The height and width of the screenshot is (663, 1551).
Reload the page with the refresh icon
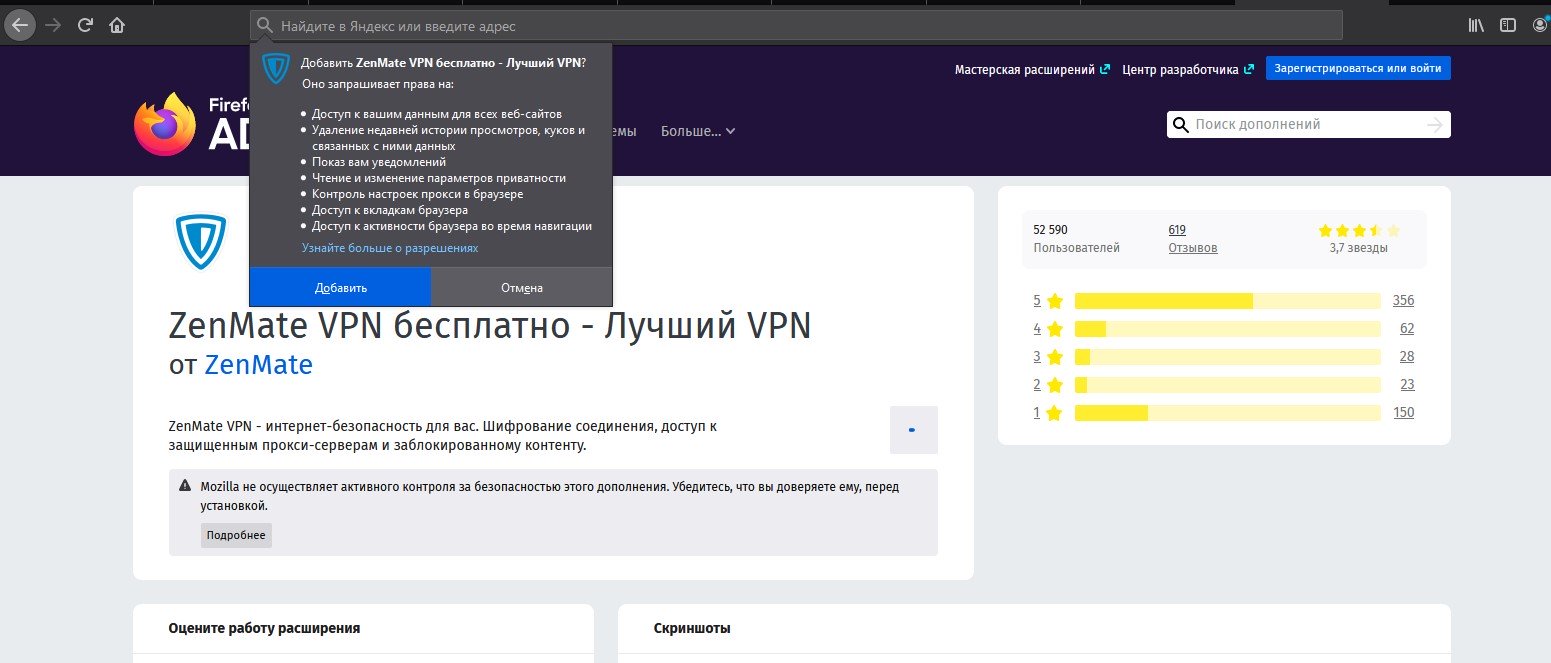tap(85, 25)
